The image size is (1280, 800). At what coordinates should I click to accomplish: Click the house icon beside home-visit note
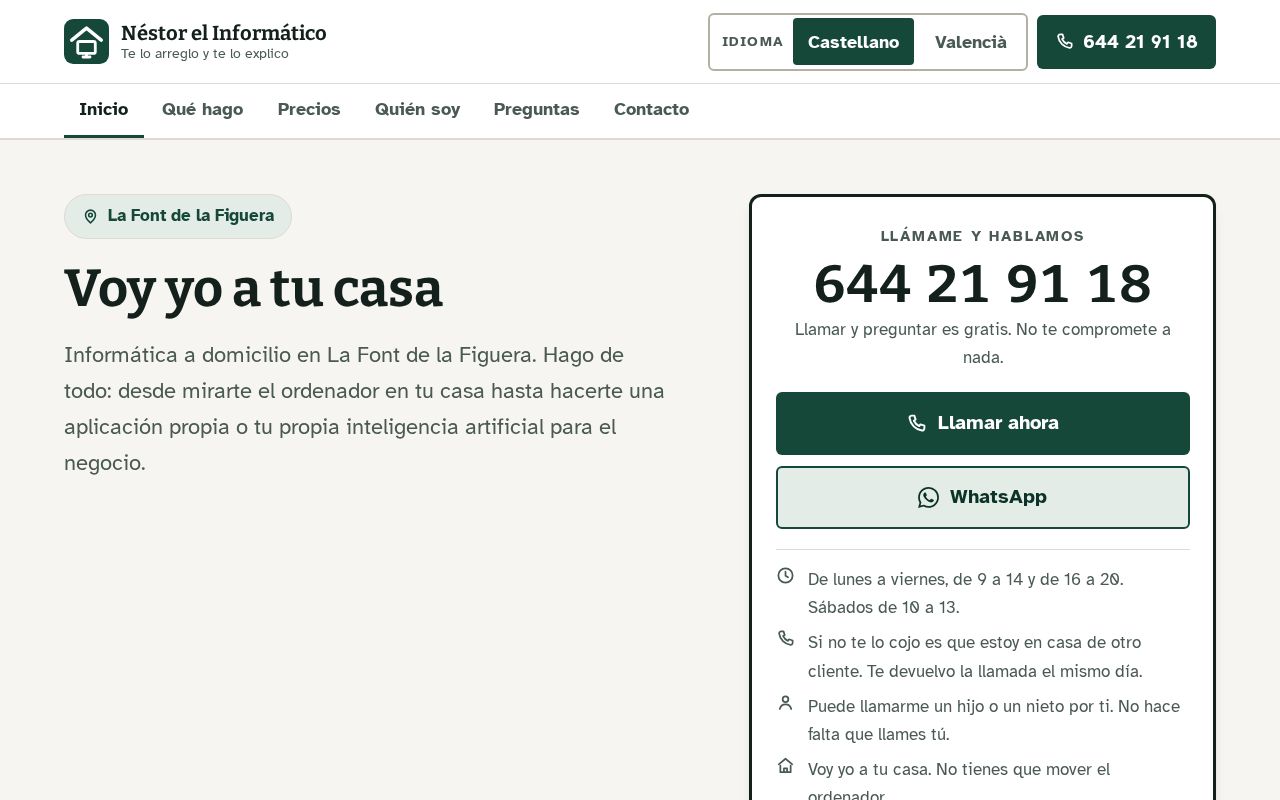[x=786, y=766]
